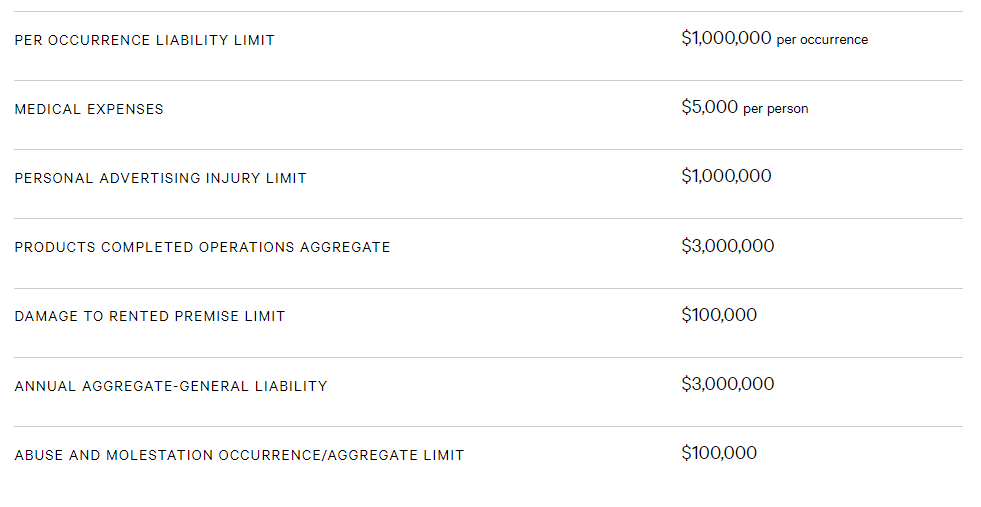Click the Personal Advertising Injury Limit label
Screen dimensions: 981x507
click(x=161, y=178)
